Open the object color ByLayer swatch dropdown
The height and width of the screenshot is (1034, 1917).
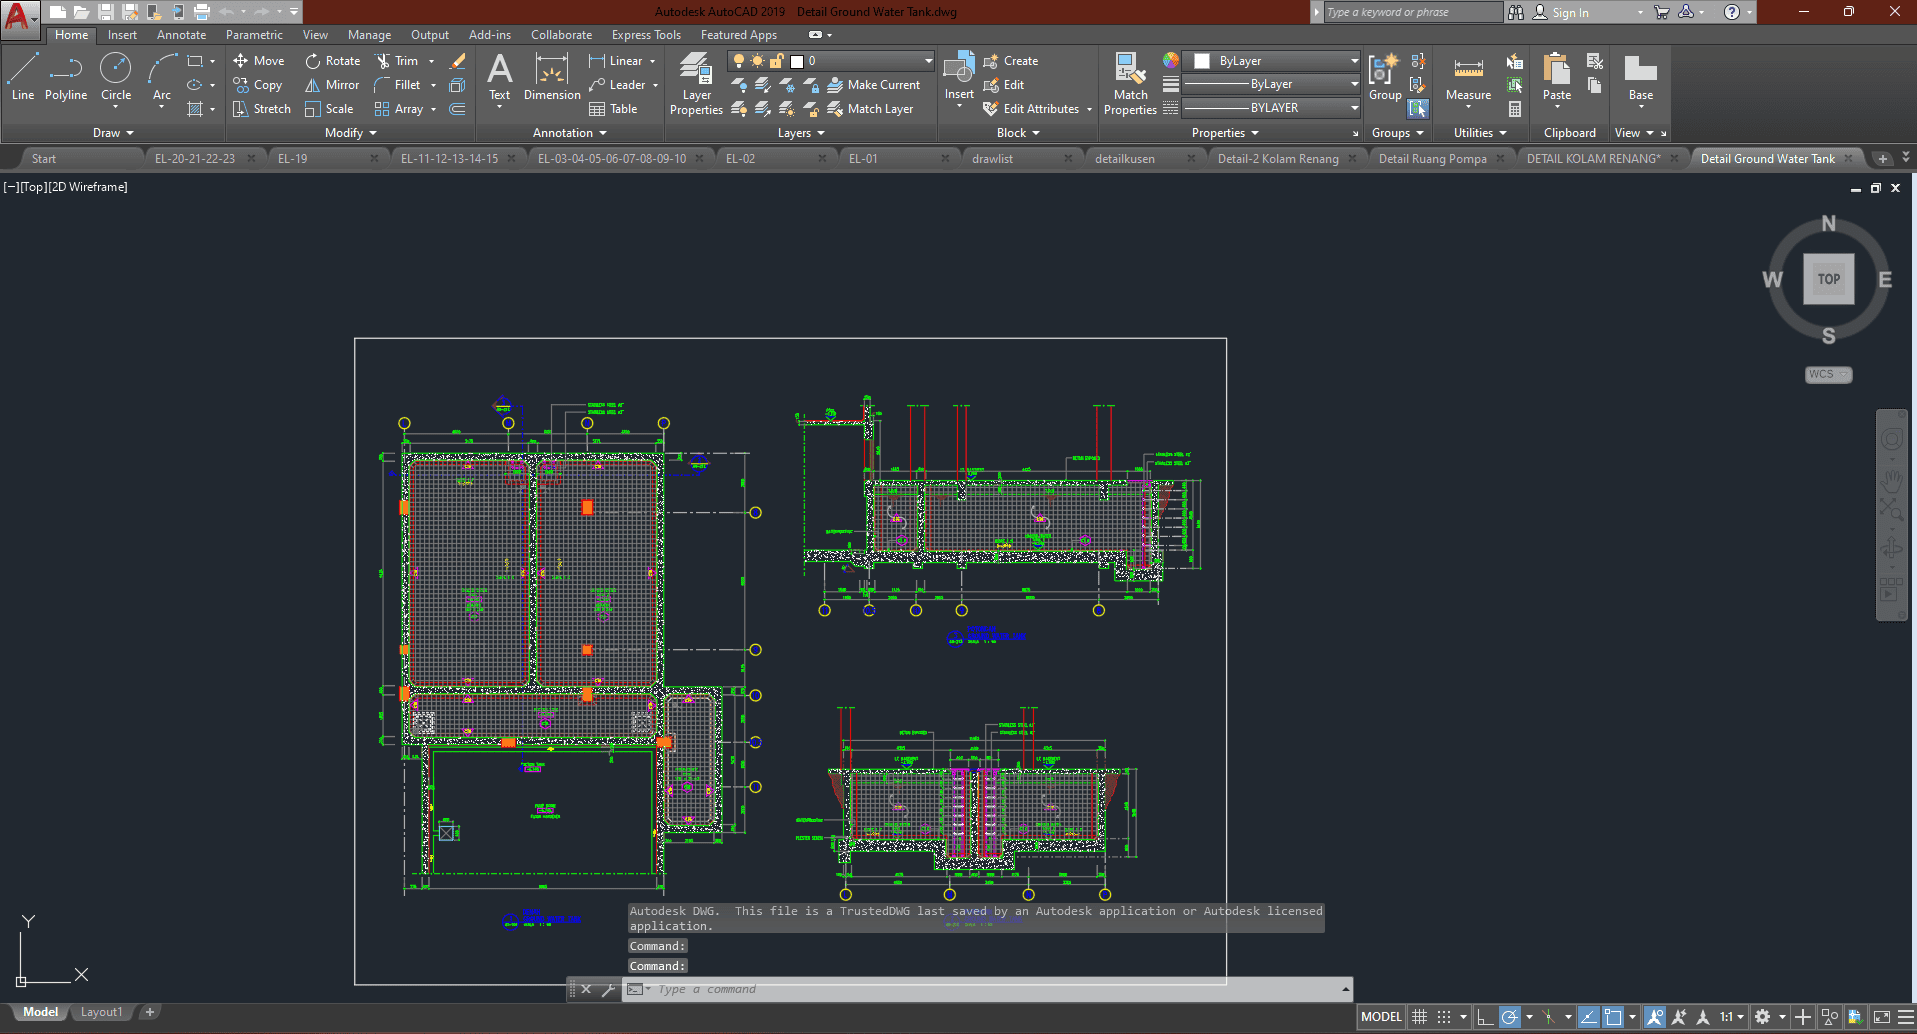pyautogui.click(x=1272, y=61)
